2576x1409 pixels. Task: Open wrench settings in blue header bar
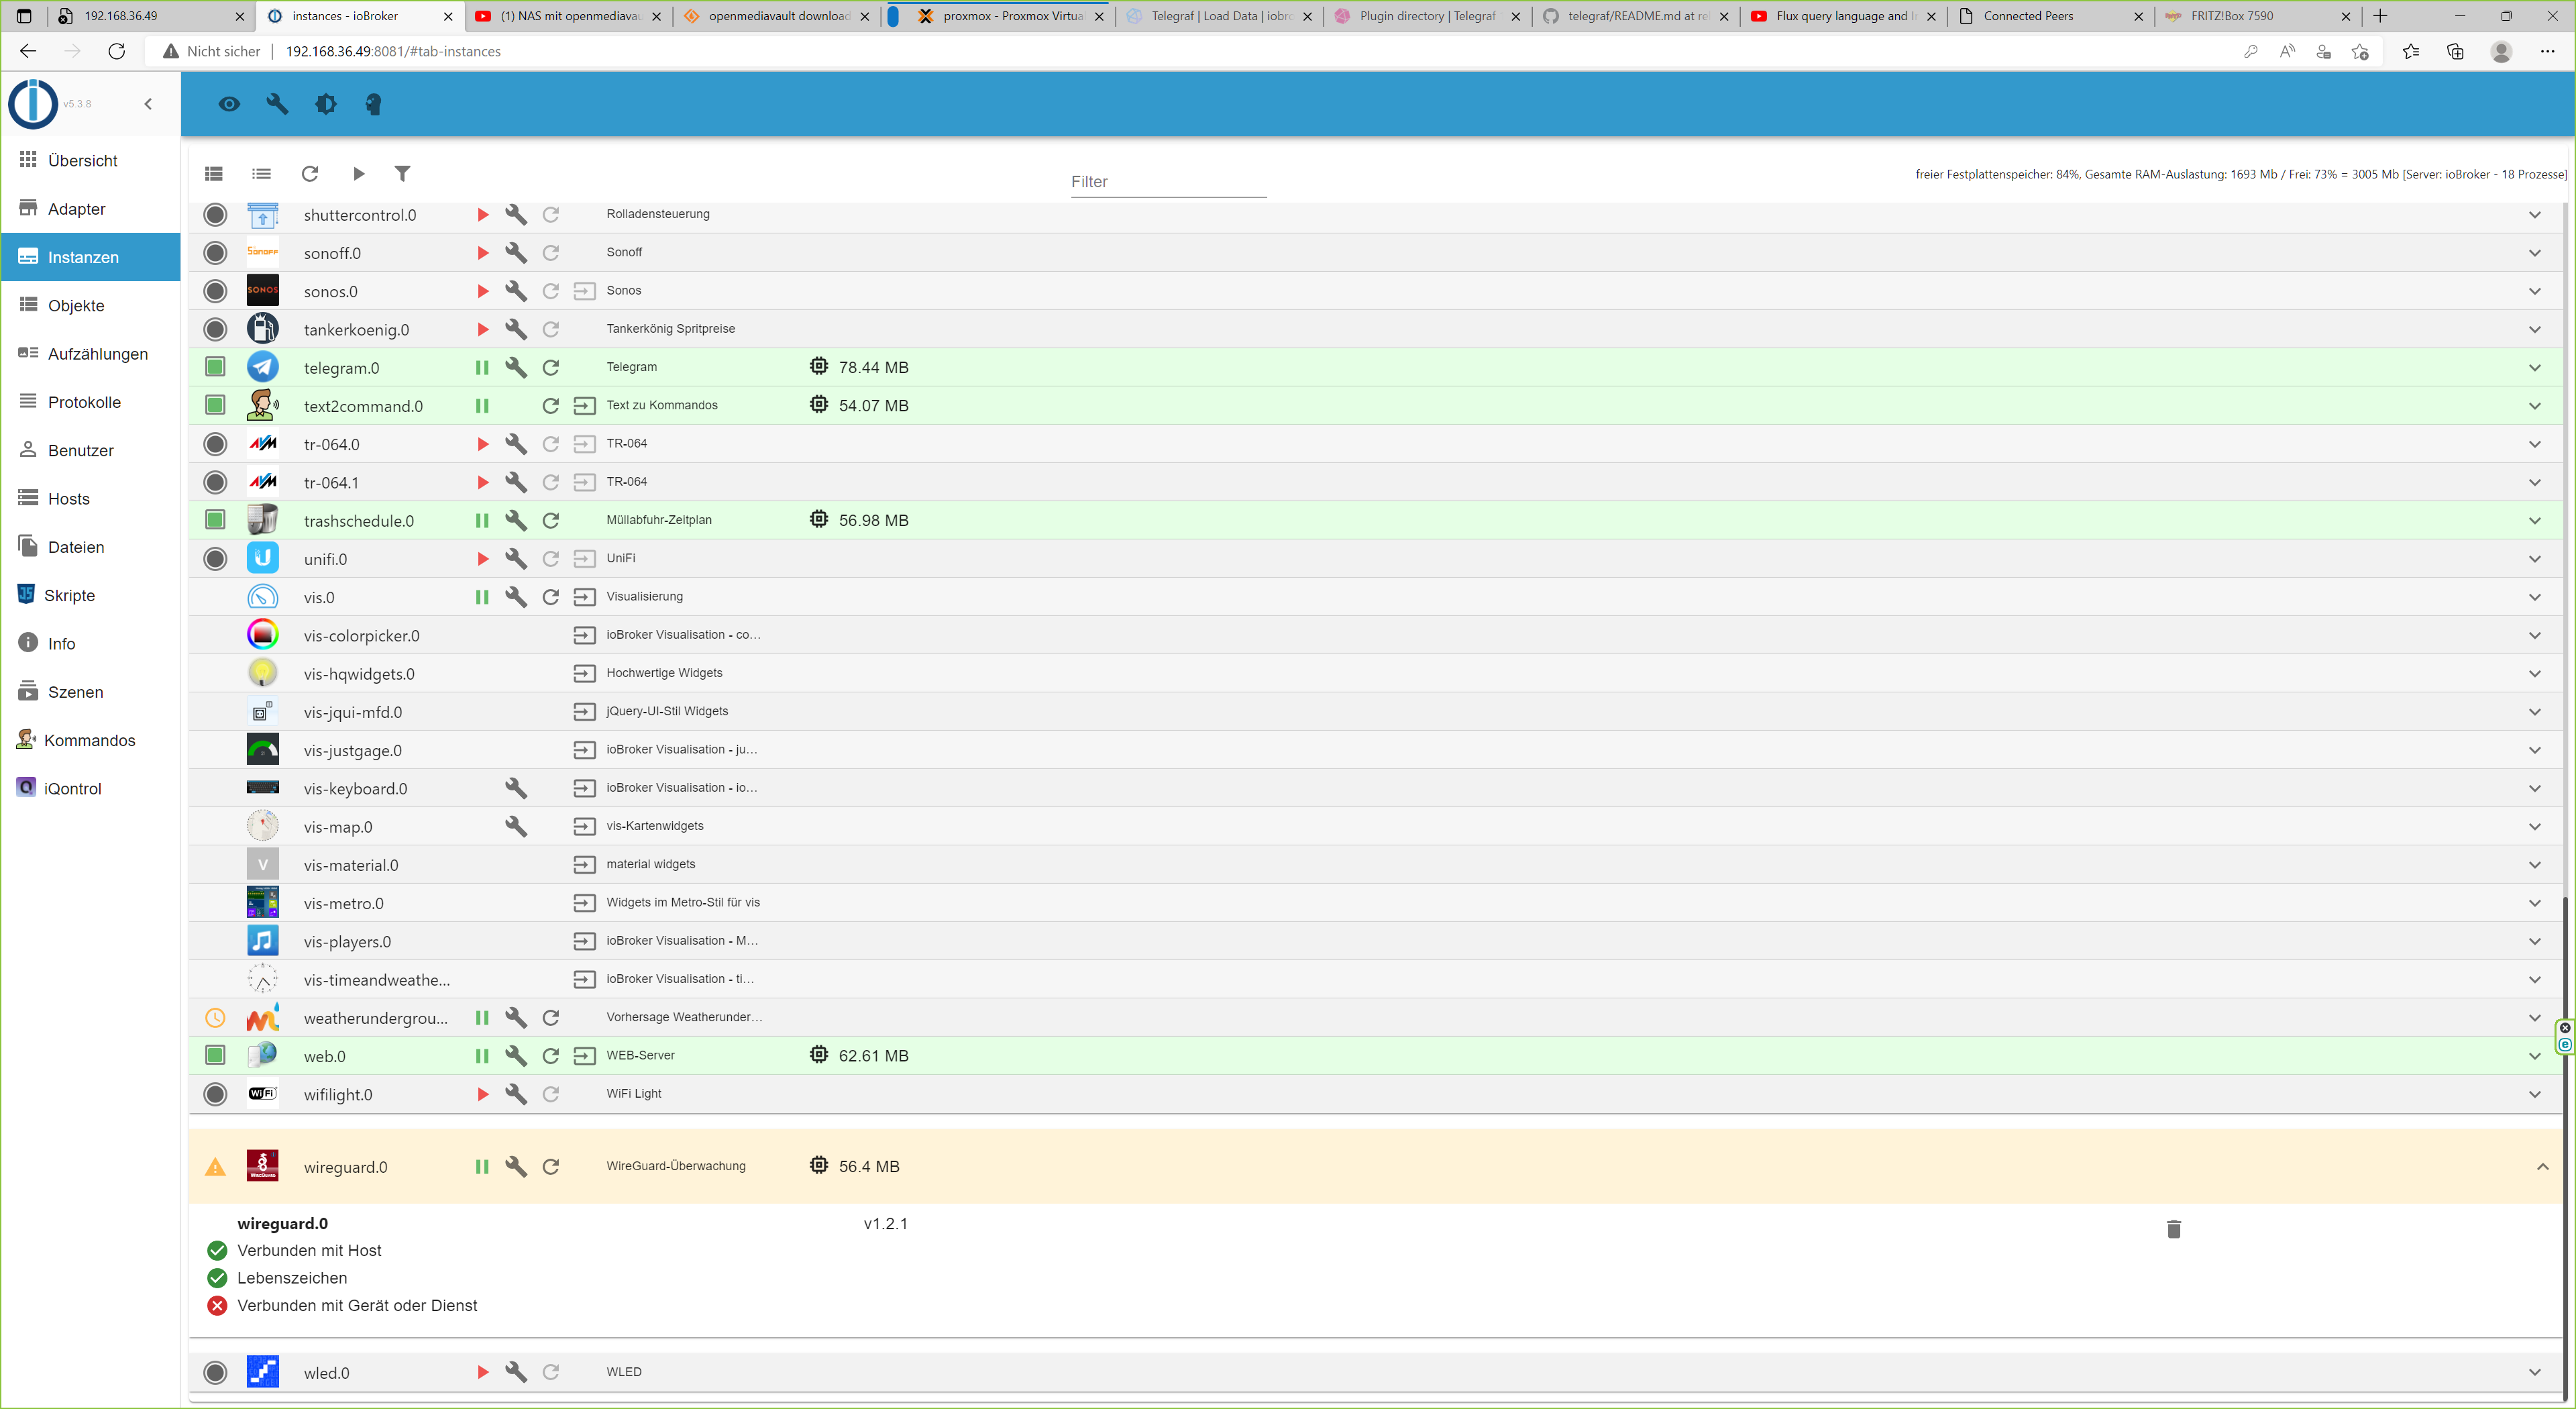[277, 104]
